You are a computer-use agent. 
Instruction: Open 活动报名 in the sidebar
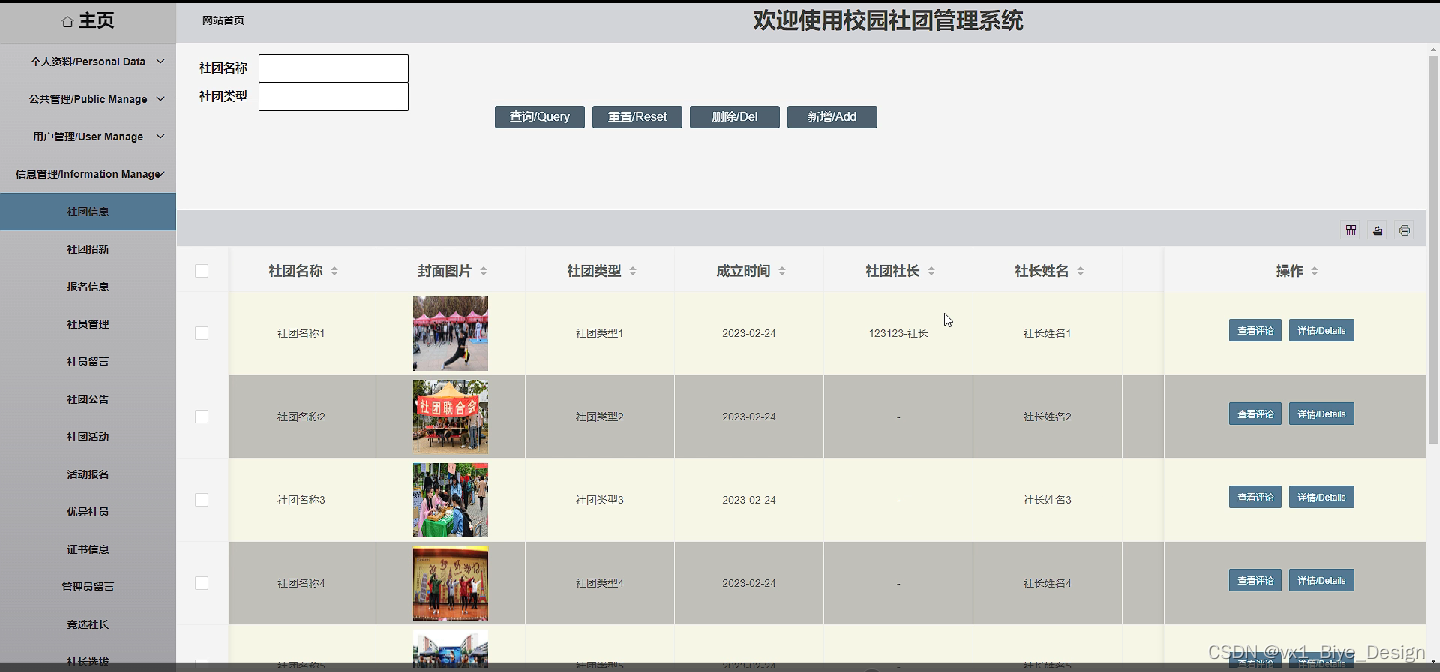[88, 474]
